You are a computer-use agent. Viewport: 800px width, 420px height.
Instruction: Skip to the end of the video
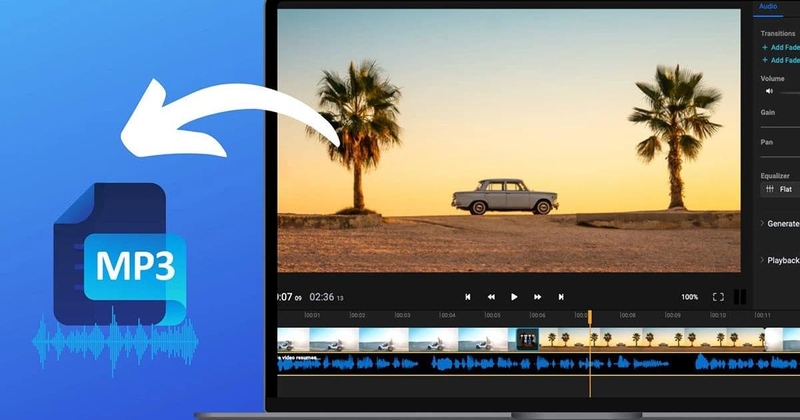561,297
